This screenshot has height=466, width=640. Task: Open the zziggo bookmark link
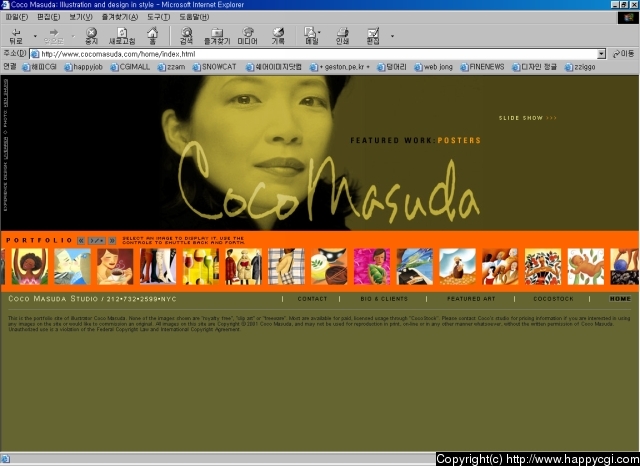(580, 67)
